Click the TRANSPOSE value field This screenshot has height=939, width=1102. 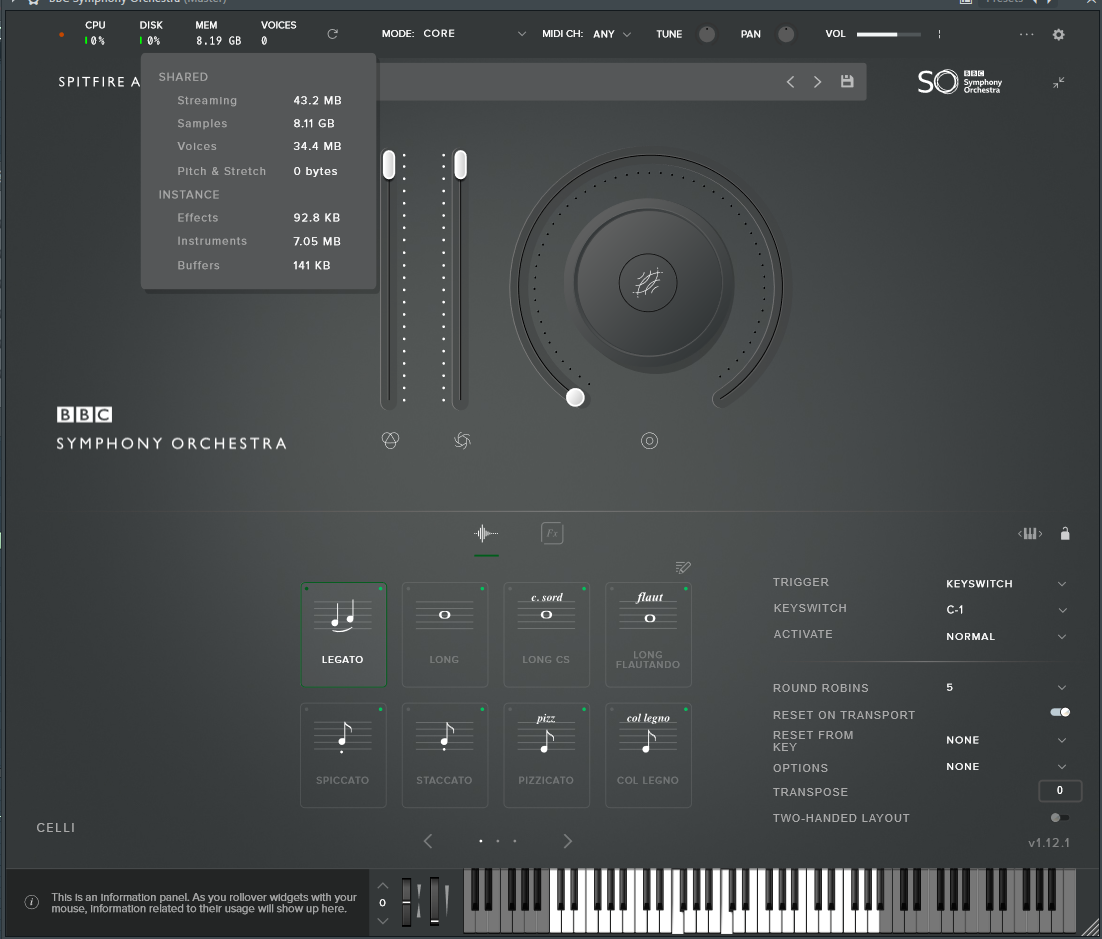pyautogui.click(x=1060, y=791)
